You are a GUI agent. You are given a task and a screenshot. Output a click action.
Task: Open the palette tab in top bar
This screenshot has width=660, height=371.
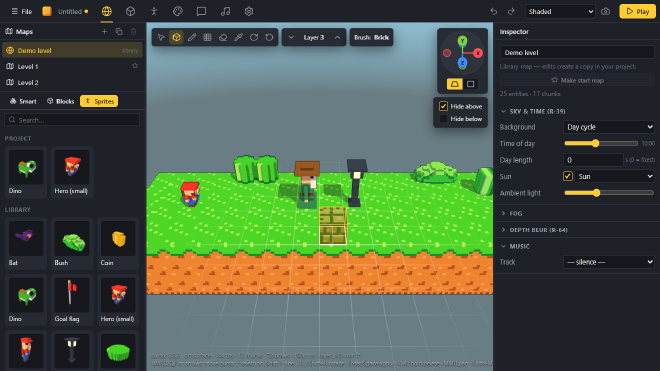[x=178, y=11]
